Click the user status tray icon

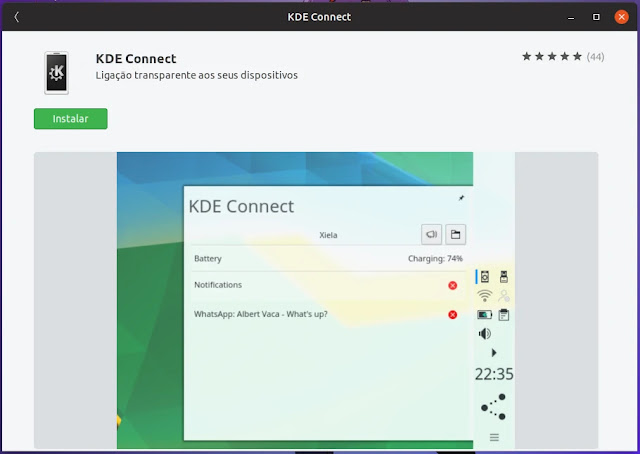tap(504, 296)
